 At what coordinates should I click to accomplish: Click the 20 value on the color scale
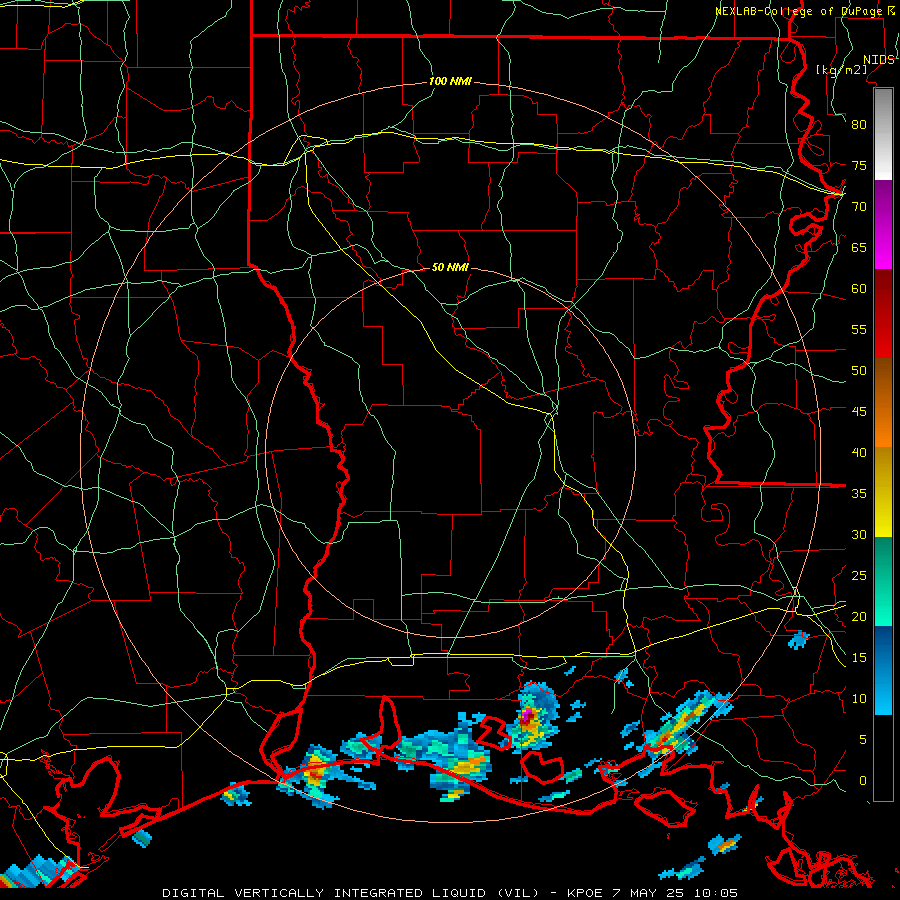coord(859,616)
